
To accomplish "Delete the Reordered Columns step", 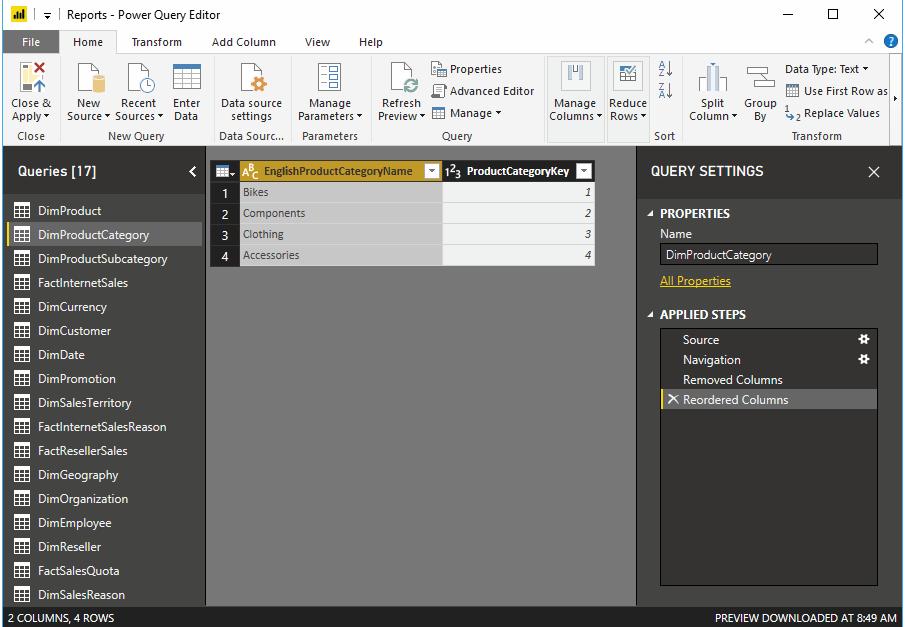I will pos(673,400).
